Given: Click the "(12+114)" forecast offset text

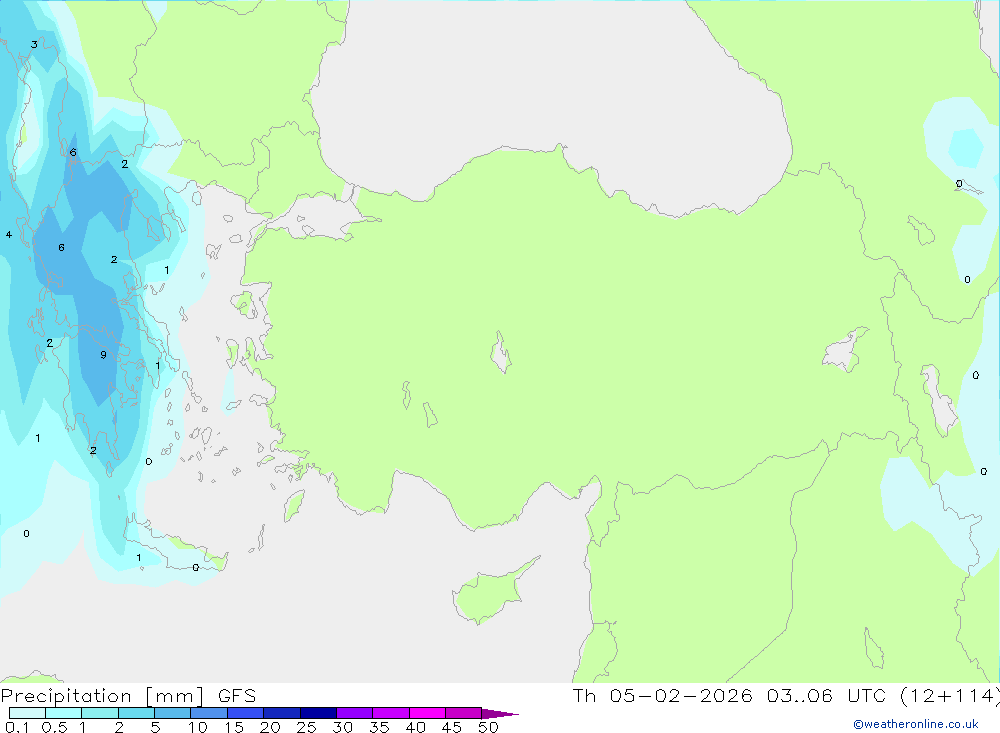Looking at the screenshot, I should [950, 696].
